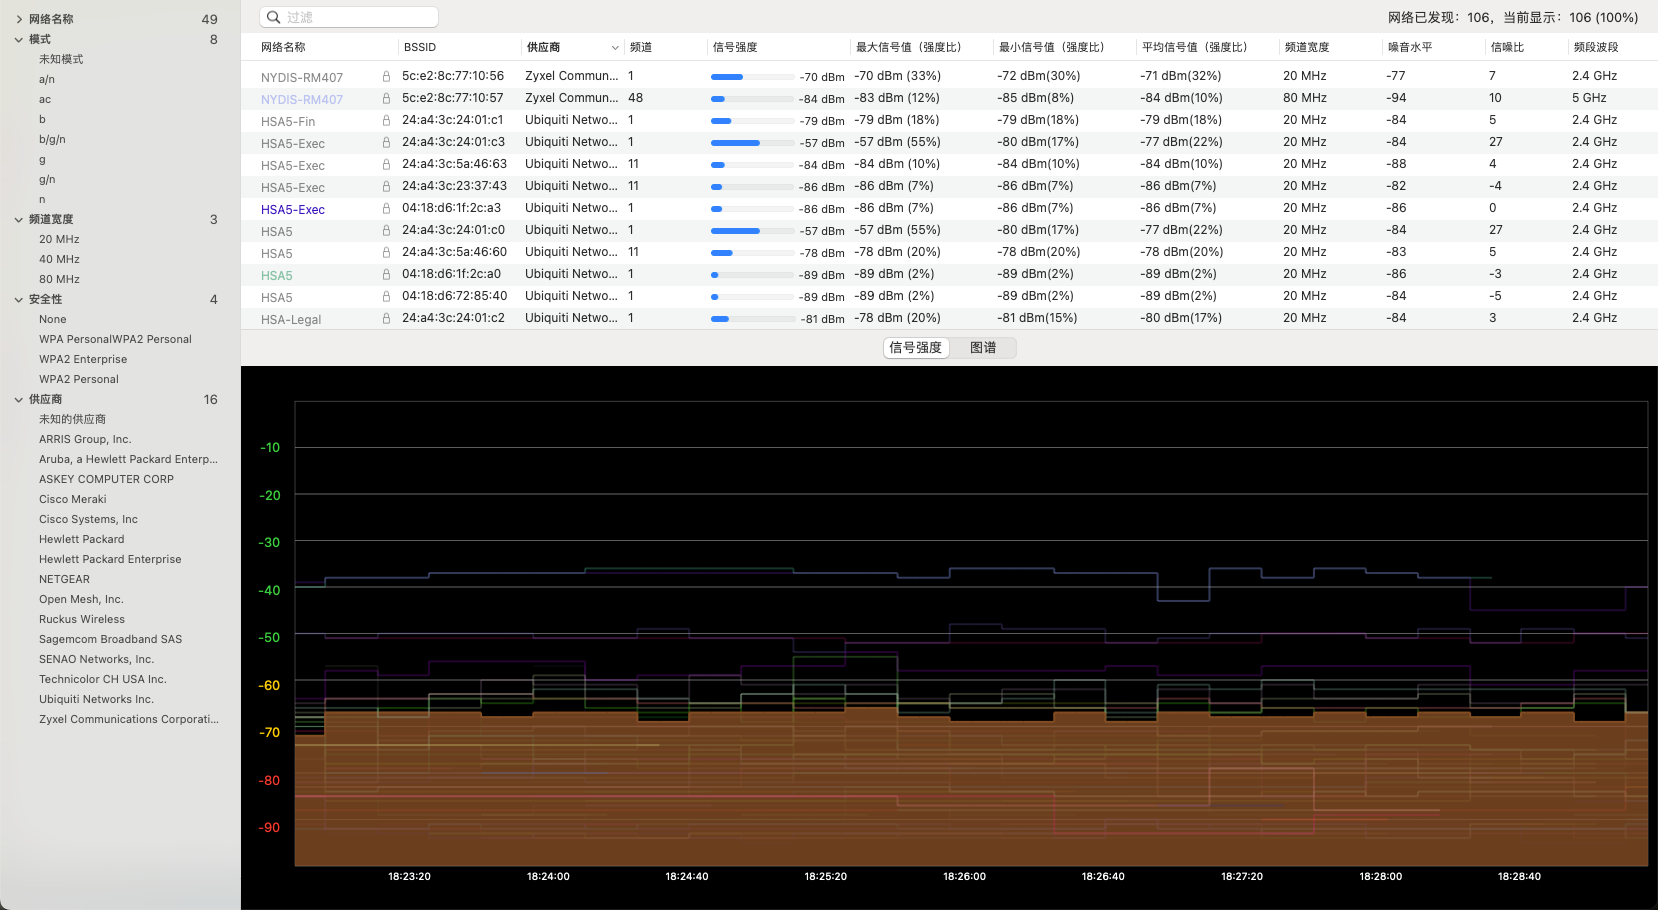This screenshot has width=1658, height=910.
Task: Collapse the 安全性 sidebar group
Action: point(18,299)
